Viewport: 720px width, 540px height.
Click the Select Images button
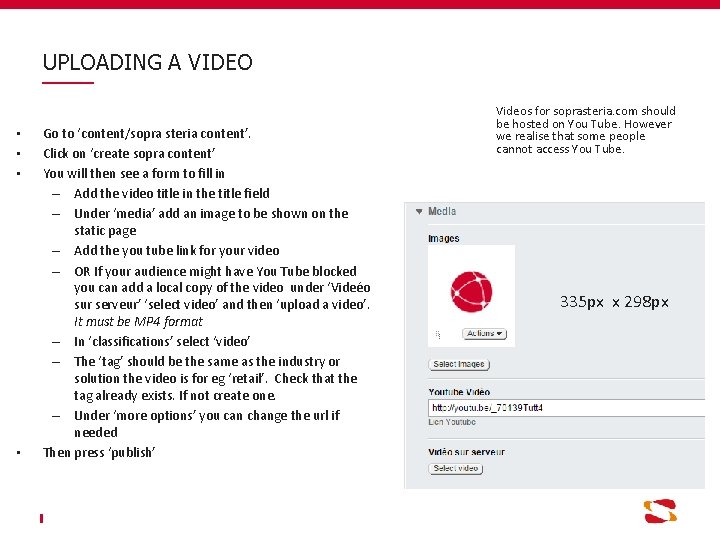(459, 364)
